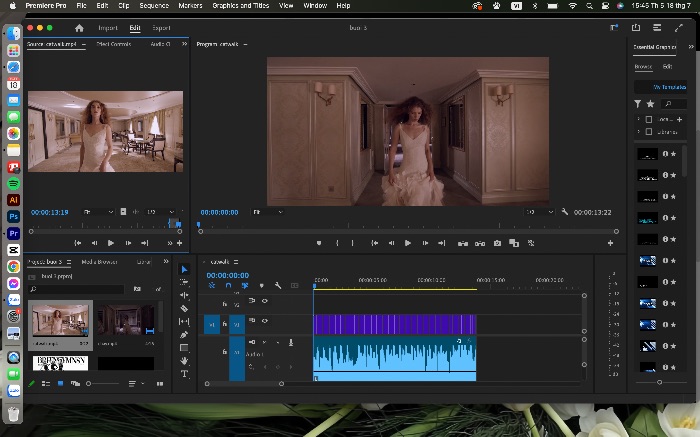Open Timeline display settings wrench

pyautogui.click(x=278, y=285)
